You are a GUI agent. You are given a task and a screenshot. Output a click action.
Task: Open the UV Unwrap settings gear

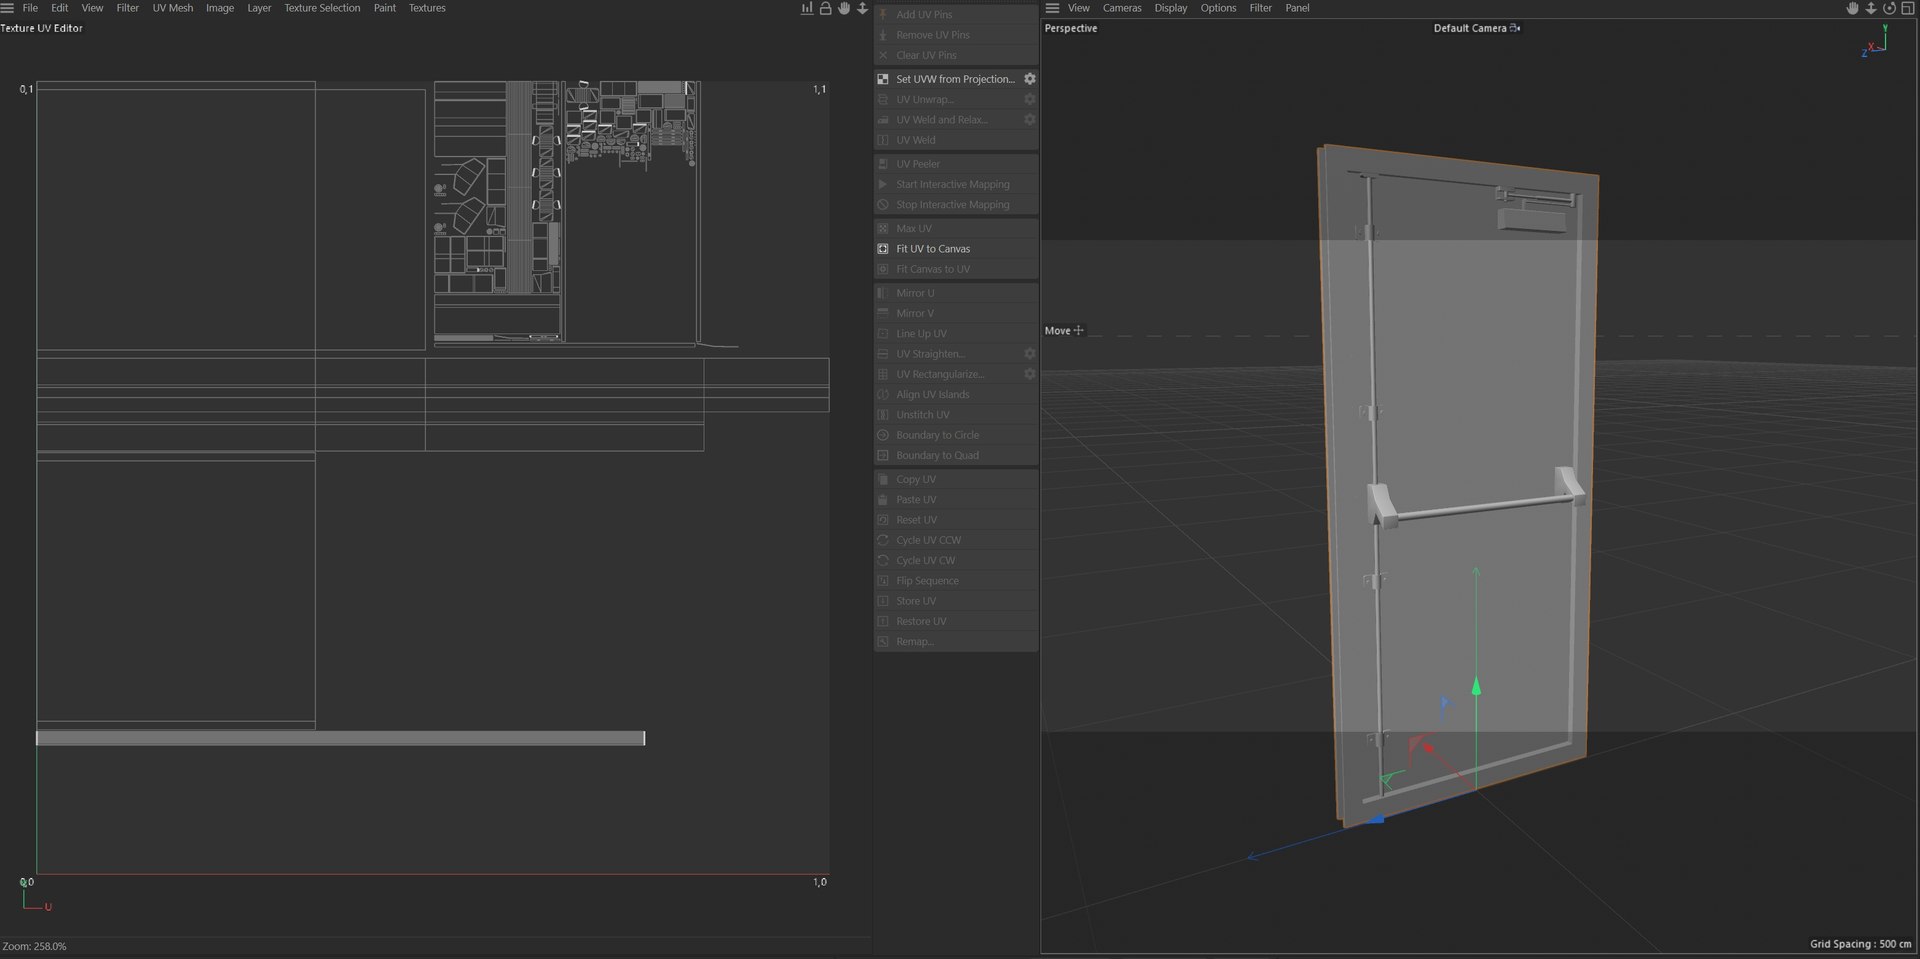point(1029,99)
